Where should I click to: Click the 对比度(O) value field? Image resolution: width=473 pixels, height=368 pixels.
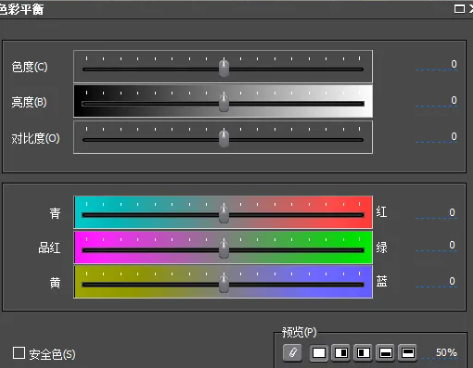click(436, 136)
